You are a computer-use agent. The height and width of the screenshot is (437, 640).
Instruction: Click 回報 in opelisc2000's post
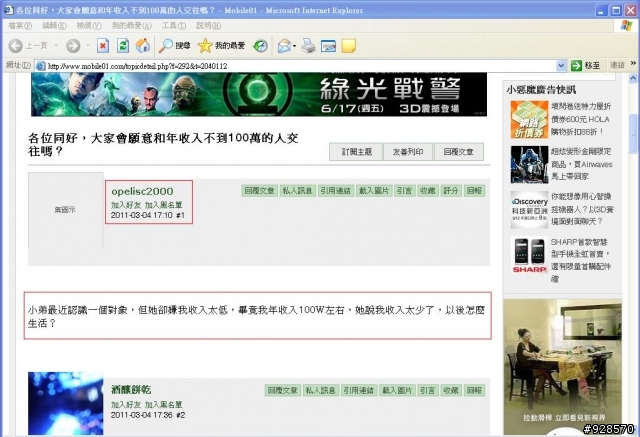(x=474, y=191)
